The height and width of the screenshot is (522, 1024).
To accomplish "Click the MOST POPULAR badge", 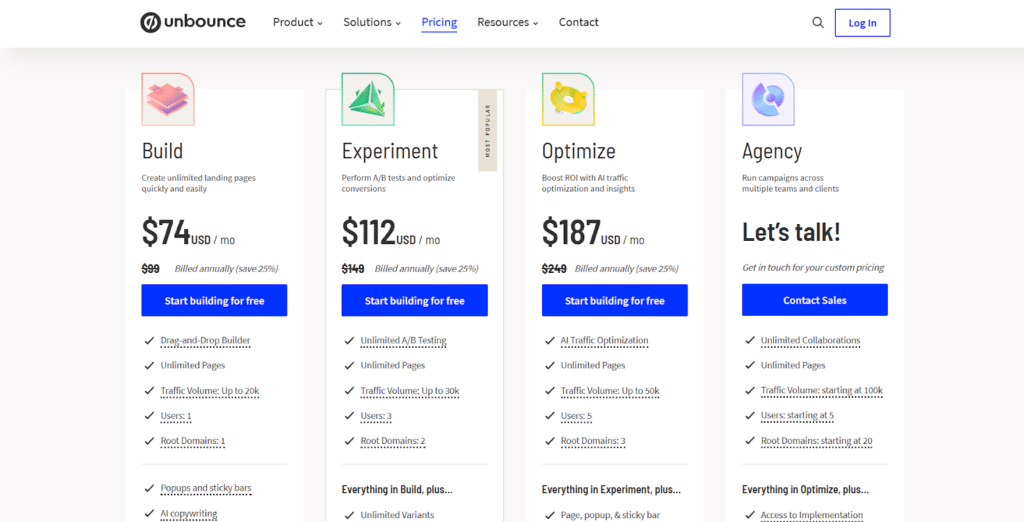I will 487,130.
